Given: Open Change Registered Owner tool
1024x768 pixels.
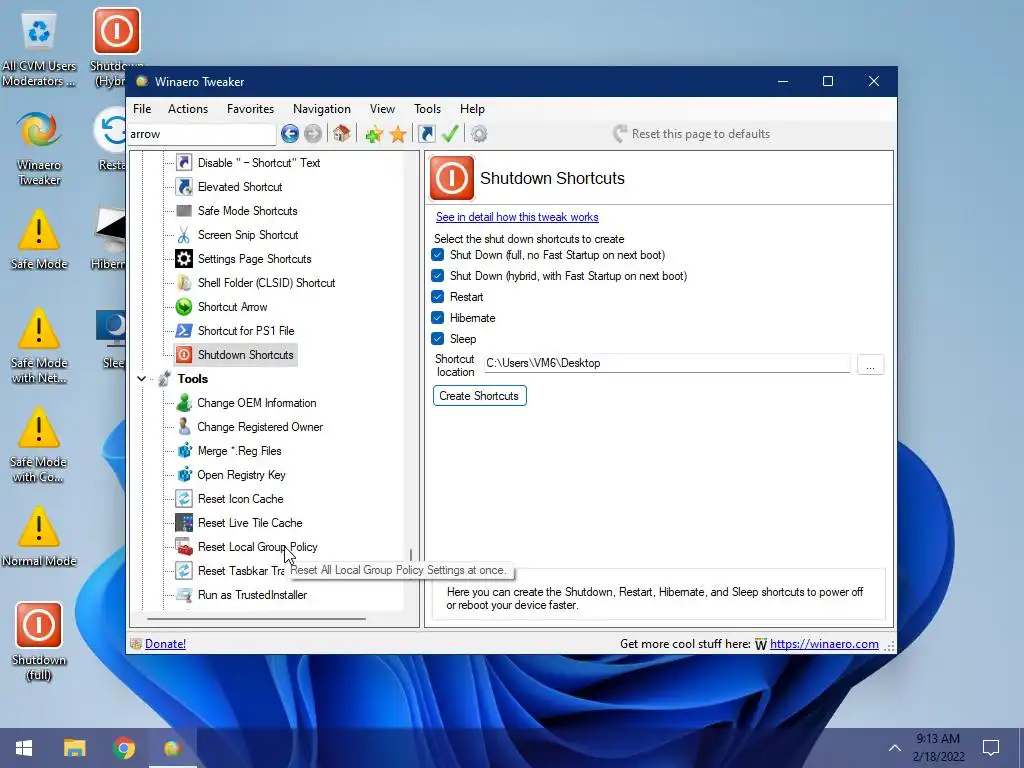Looking at the screenshot, I should (260, 427).
